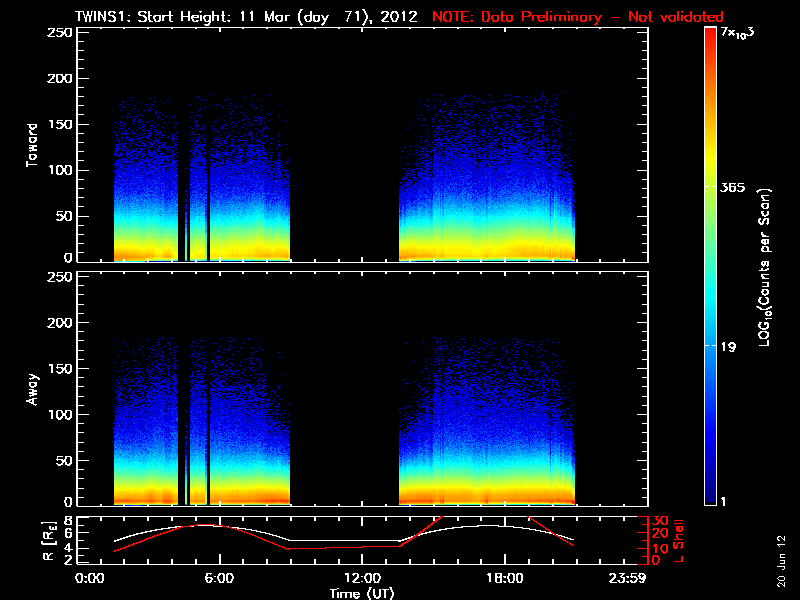
Task: Select the 12:00 time axis tick label
Action: point(361,579)
